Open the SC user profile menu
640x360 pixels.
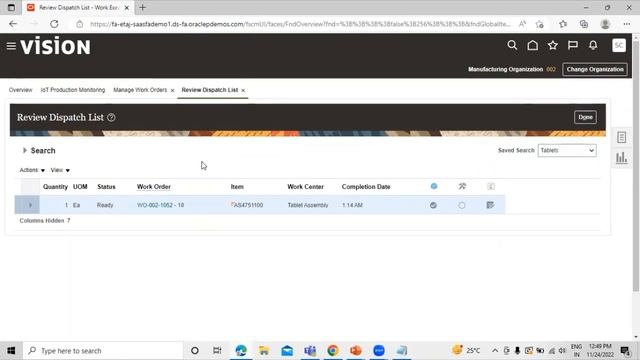pos(619,45)
